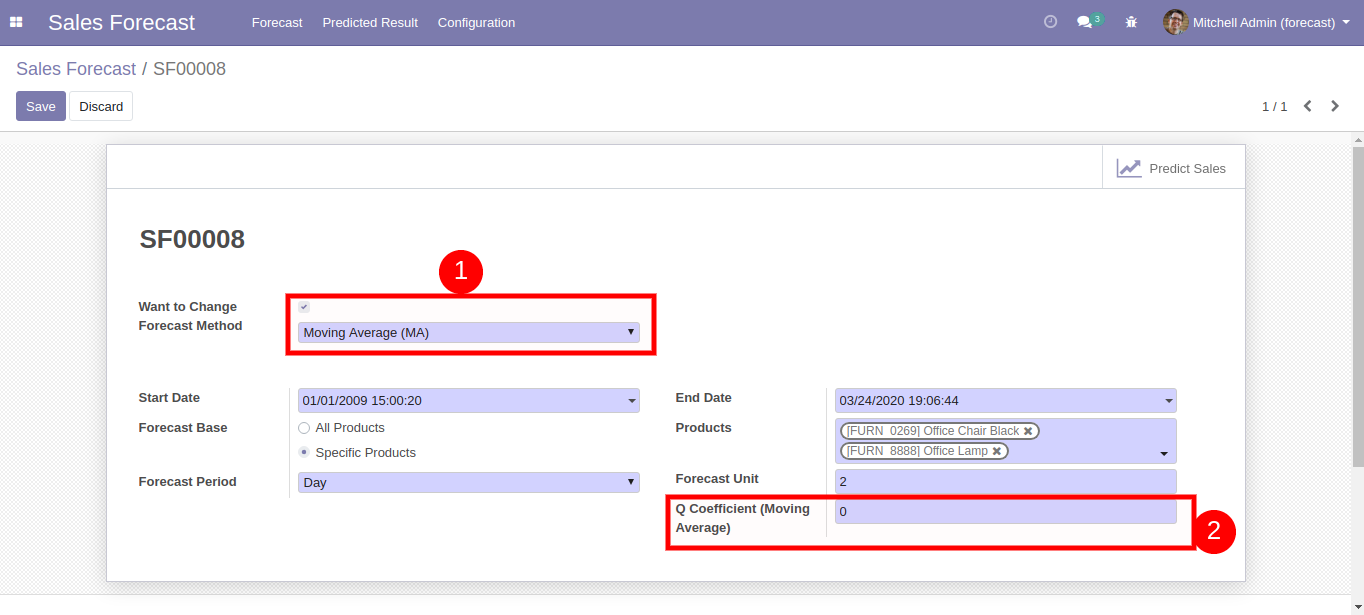Open the conversations chat icon

pos(1084,22)
